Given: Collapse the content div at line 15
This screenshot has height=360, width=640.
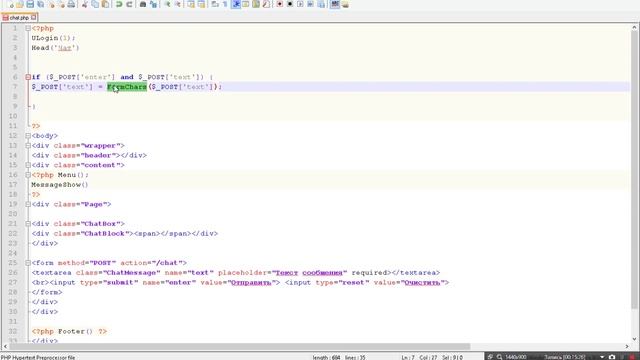Looking at the screenshot, I should tap(28, 165).
